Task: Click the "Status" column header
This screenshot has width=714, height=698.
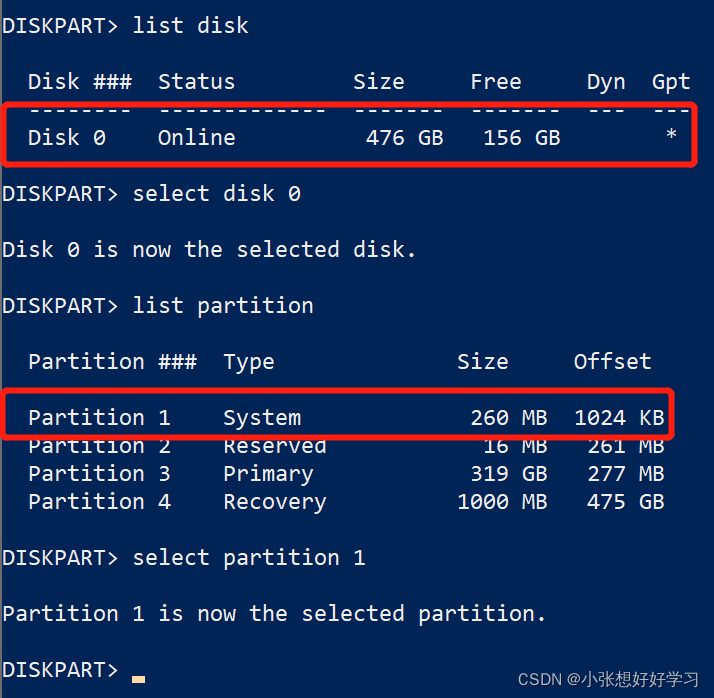Action: click(x=196, y=82)
